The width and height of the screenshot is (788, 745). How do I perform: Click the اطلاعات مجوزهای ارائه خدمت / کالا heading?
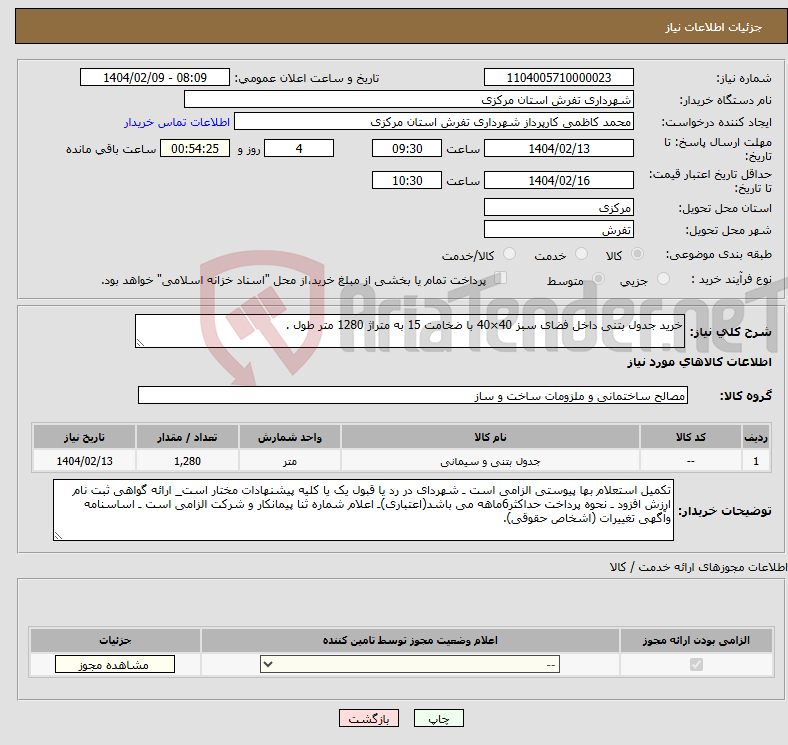coord(698,567)
